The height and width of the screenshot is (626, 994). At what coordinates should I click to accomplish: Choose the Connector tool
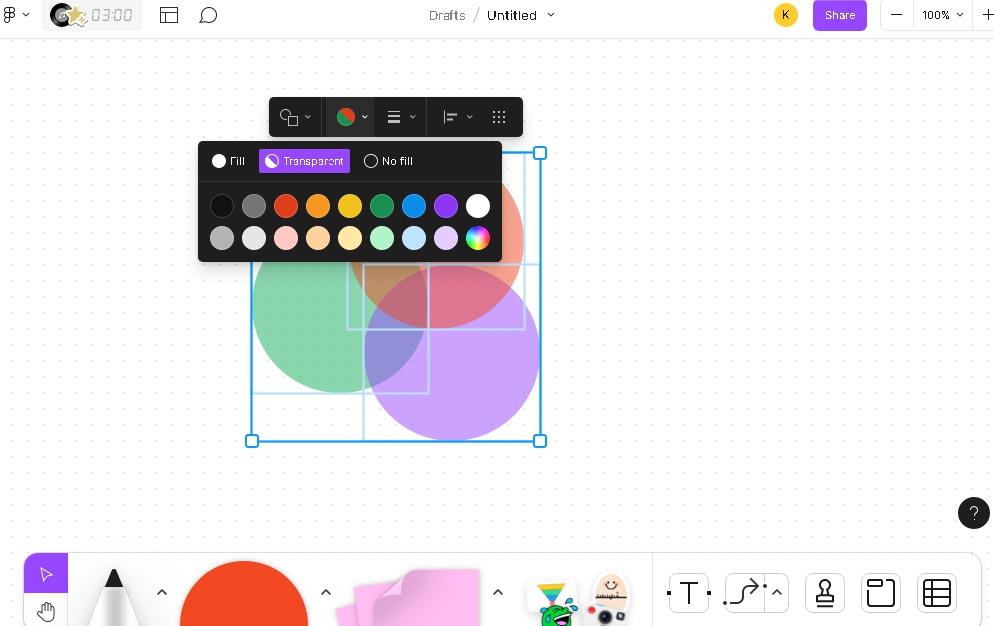point(744,593)
